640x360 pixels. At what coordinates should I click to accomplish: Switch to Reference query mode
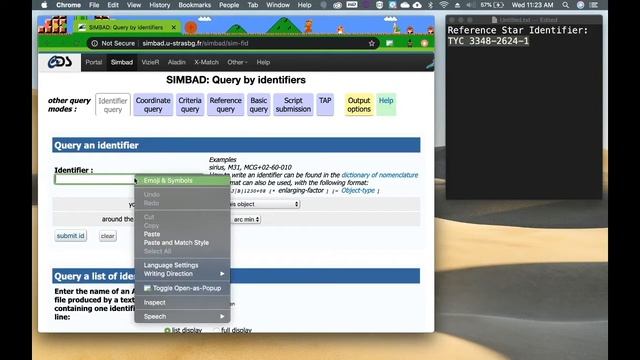point(225,104)
